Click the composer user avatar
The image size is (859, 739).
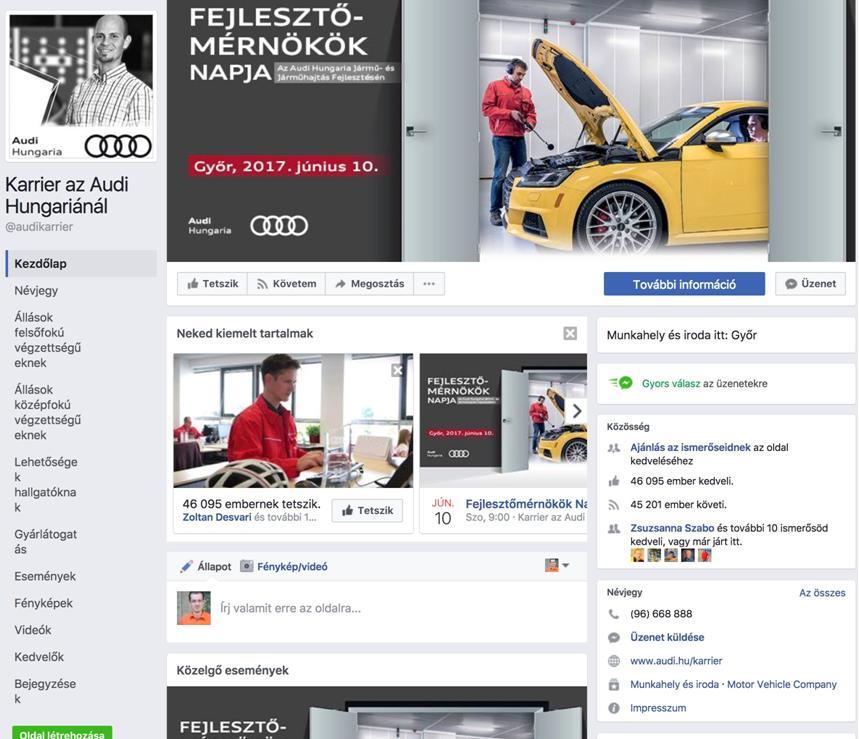pos(193,608)
